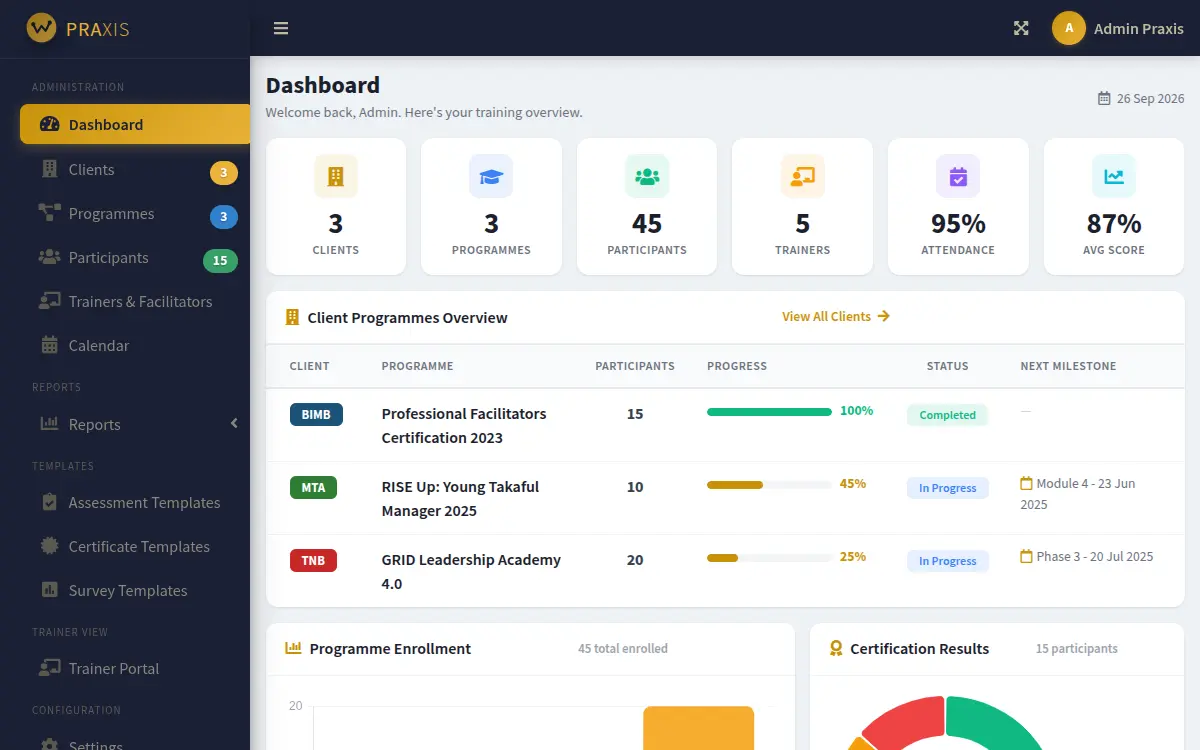Click calendar icon beside Phase 3 milestone

1026,556
